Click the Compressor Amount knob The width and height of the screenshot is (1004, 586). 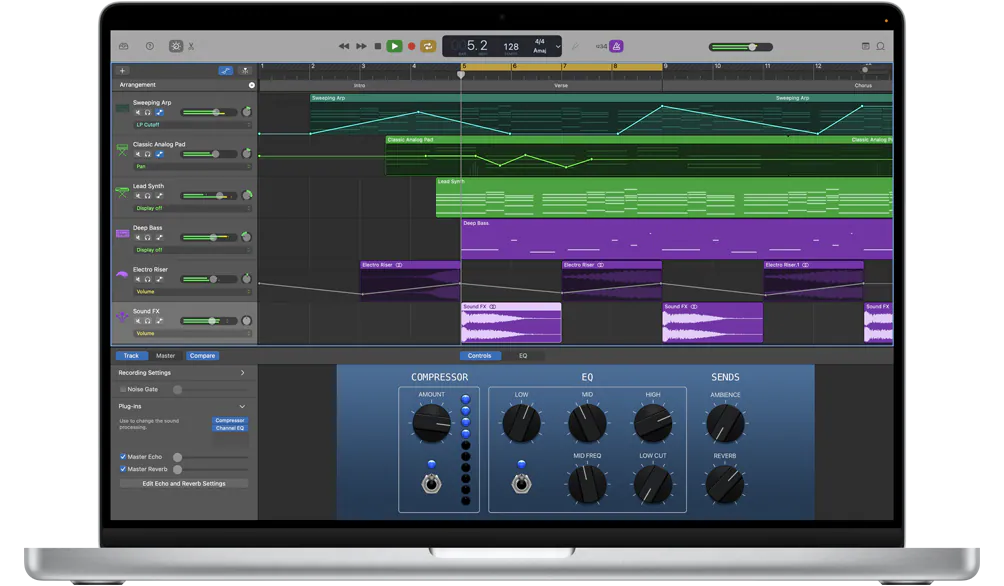pyautogui.click(x=432, y=423)
